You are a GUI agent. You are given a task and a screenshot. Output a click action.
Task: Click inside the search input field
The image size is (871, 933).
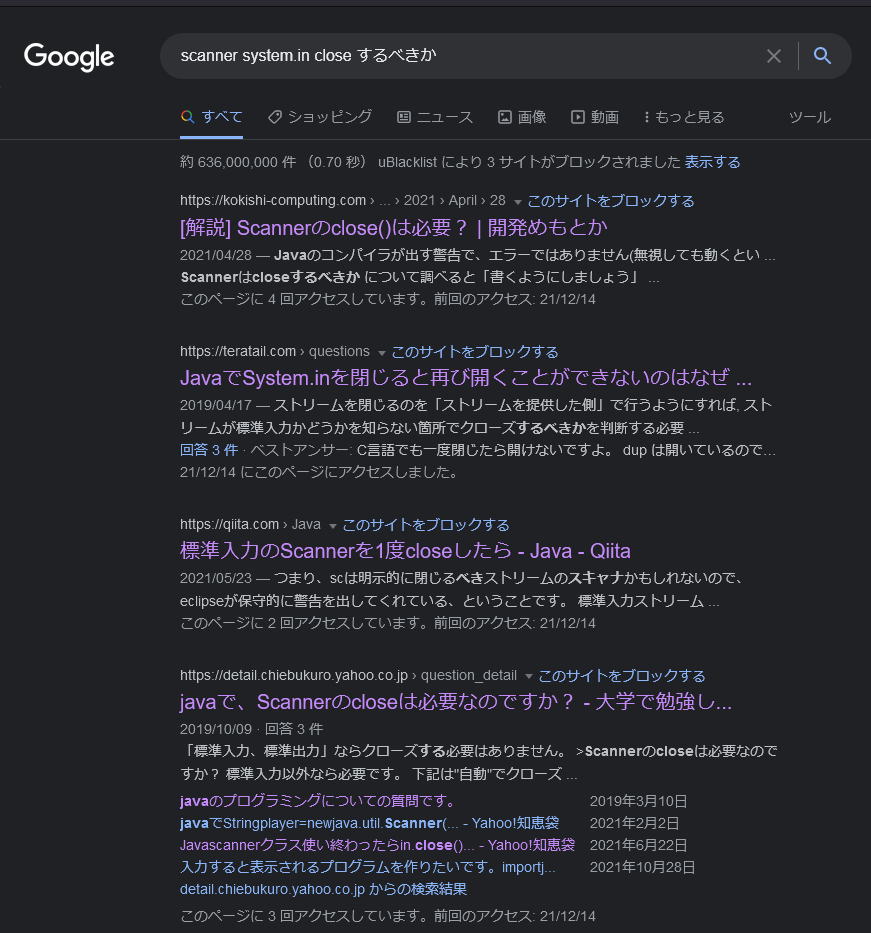(450, 56)
